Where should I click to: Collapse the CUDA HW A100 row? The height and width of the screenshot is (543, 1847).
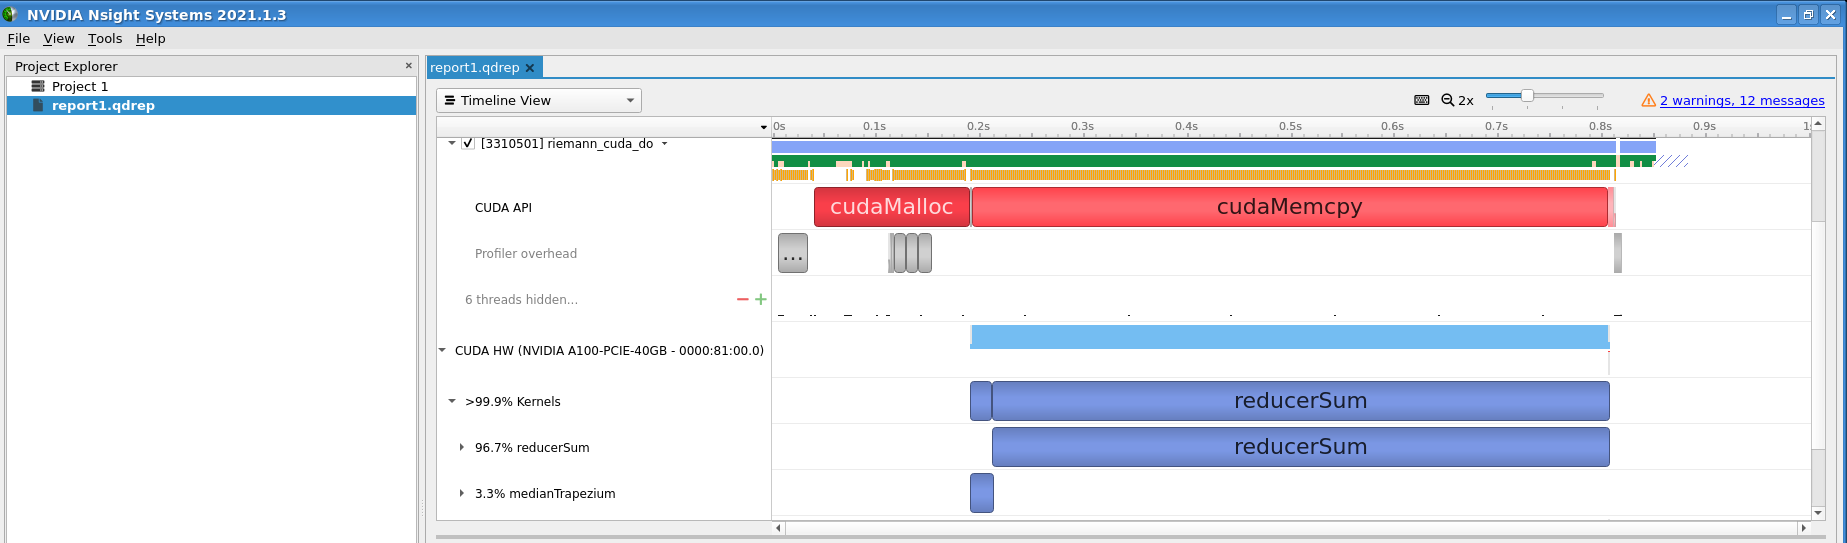pyautogui.click(x=442, y=350)
